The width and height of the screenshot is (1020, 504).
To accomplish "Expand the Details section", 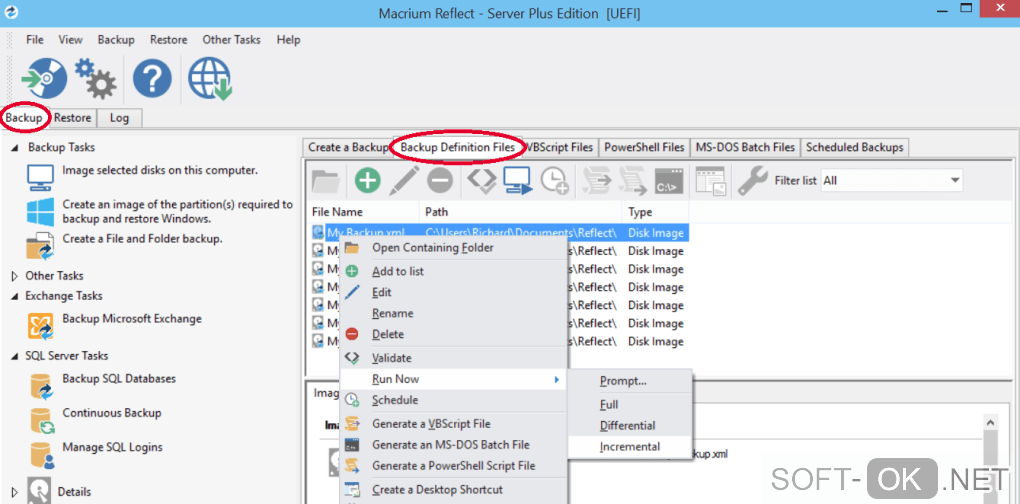I will coord(14,492).
